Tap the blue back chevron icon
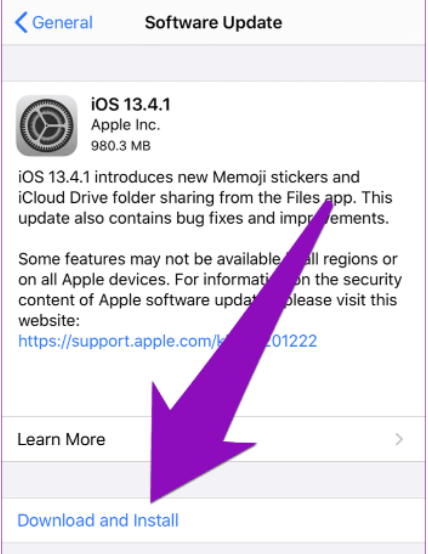 (21, 22)
